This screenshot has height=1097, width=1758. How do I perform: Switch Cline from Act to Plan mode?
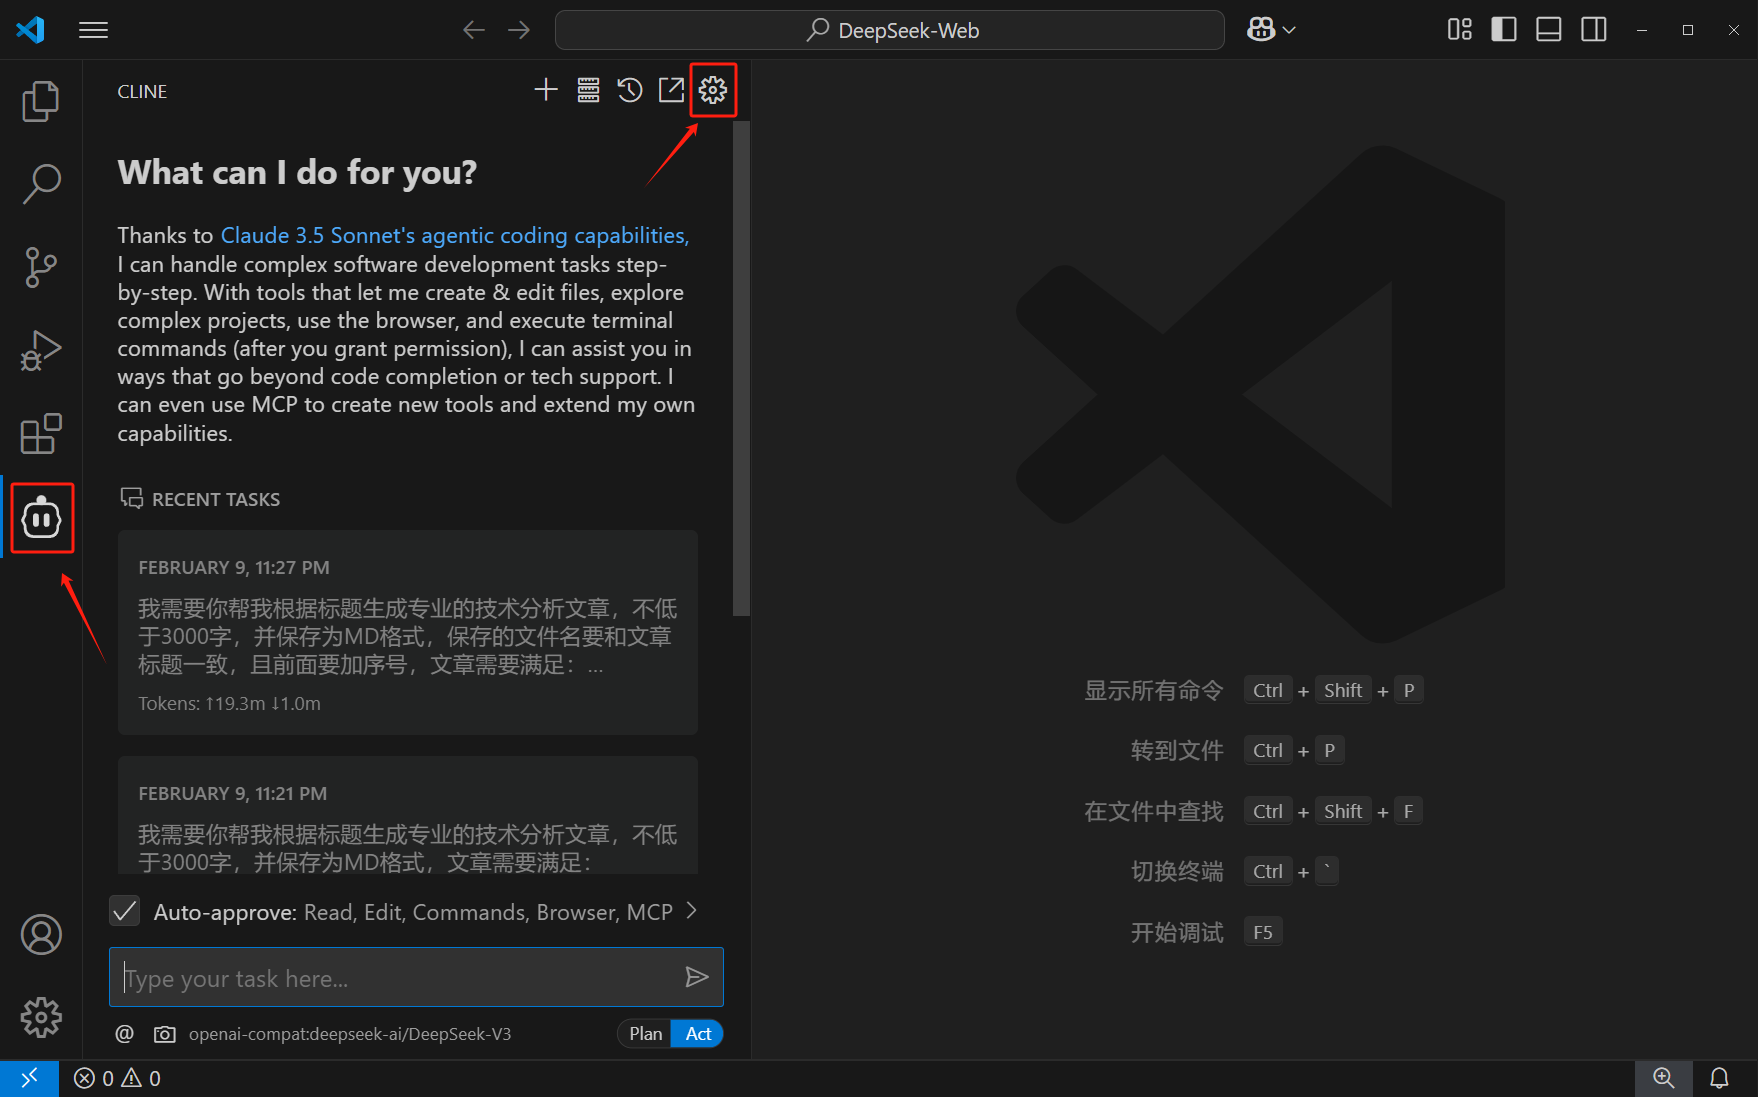pyautogui.click(x=644, y=1033)
